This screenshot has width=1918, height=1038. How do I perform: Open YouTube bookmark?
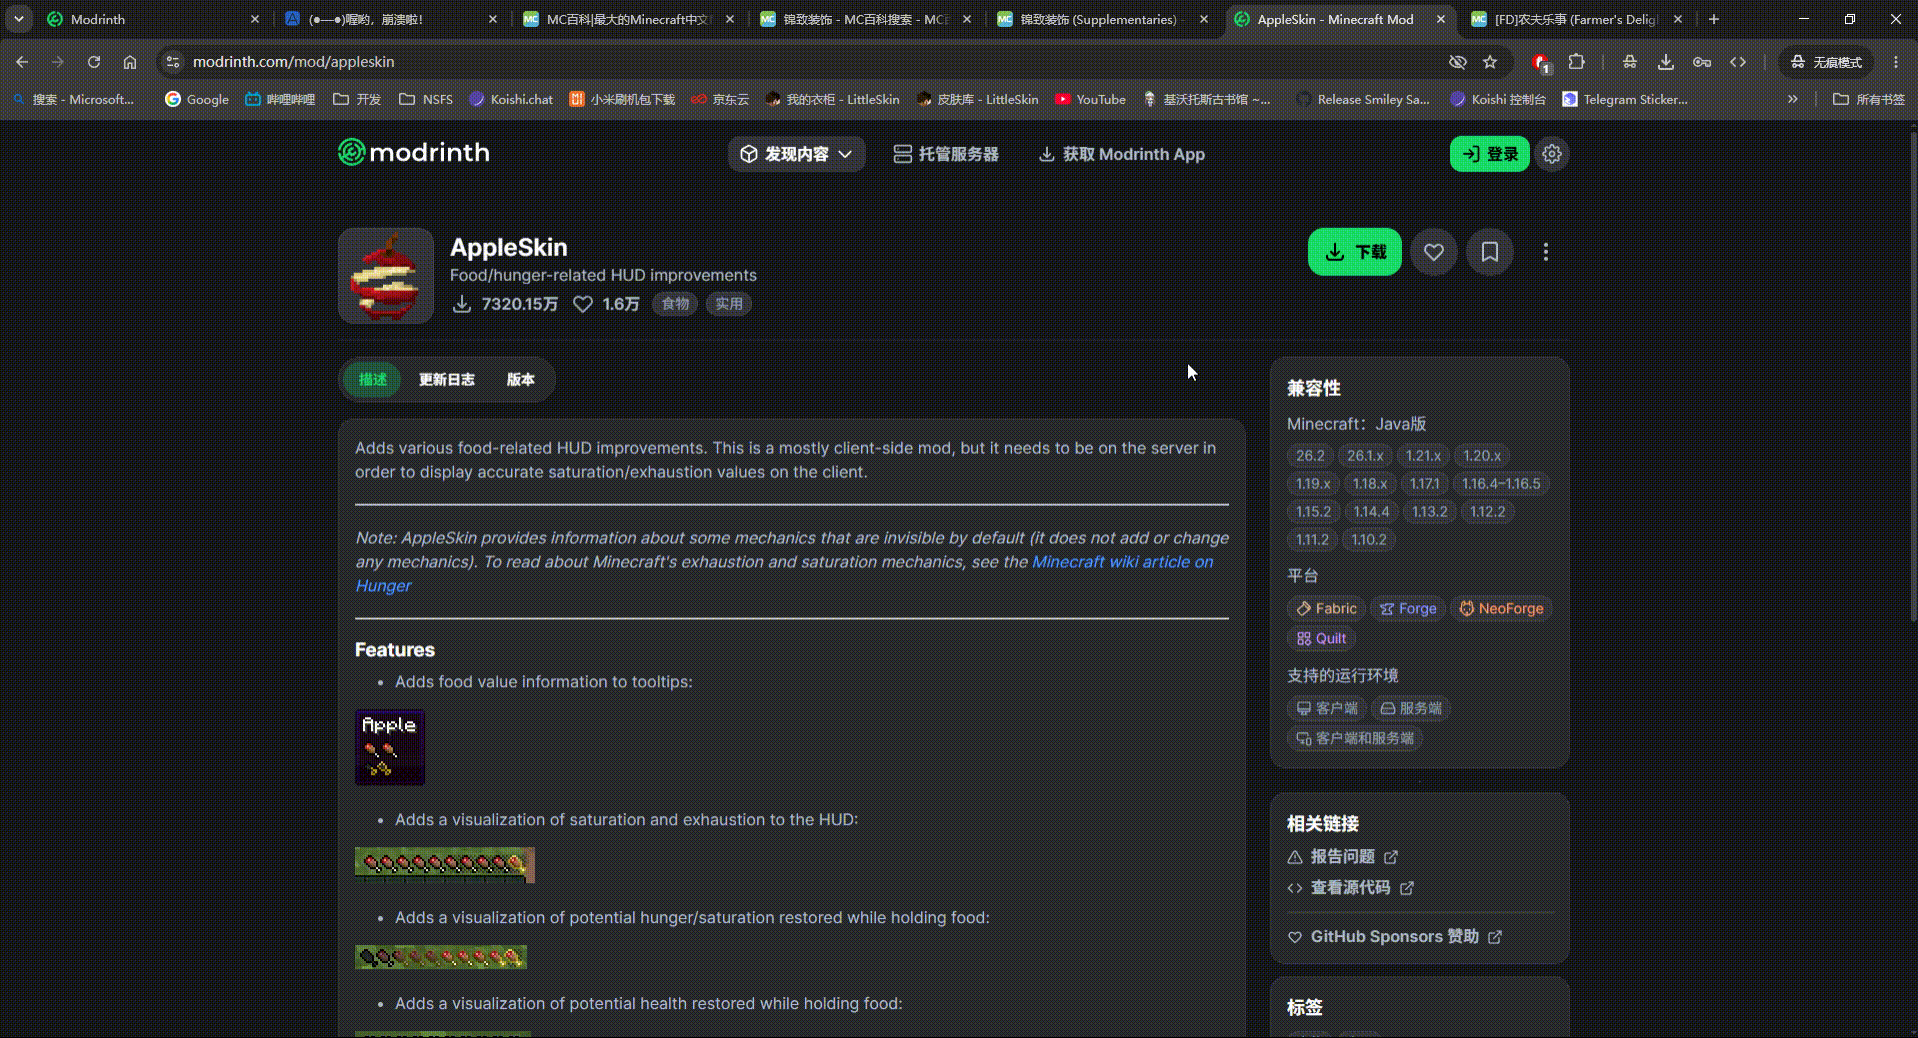click(1090, 99)
